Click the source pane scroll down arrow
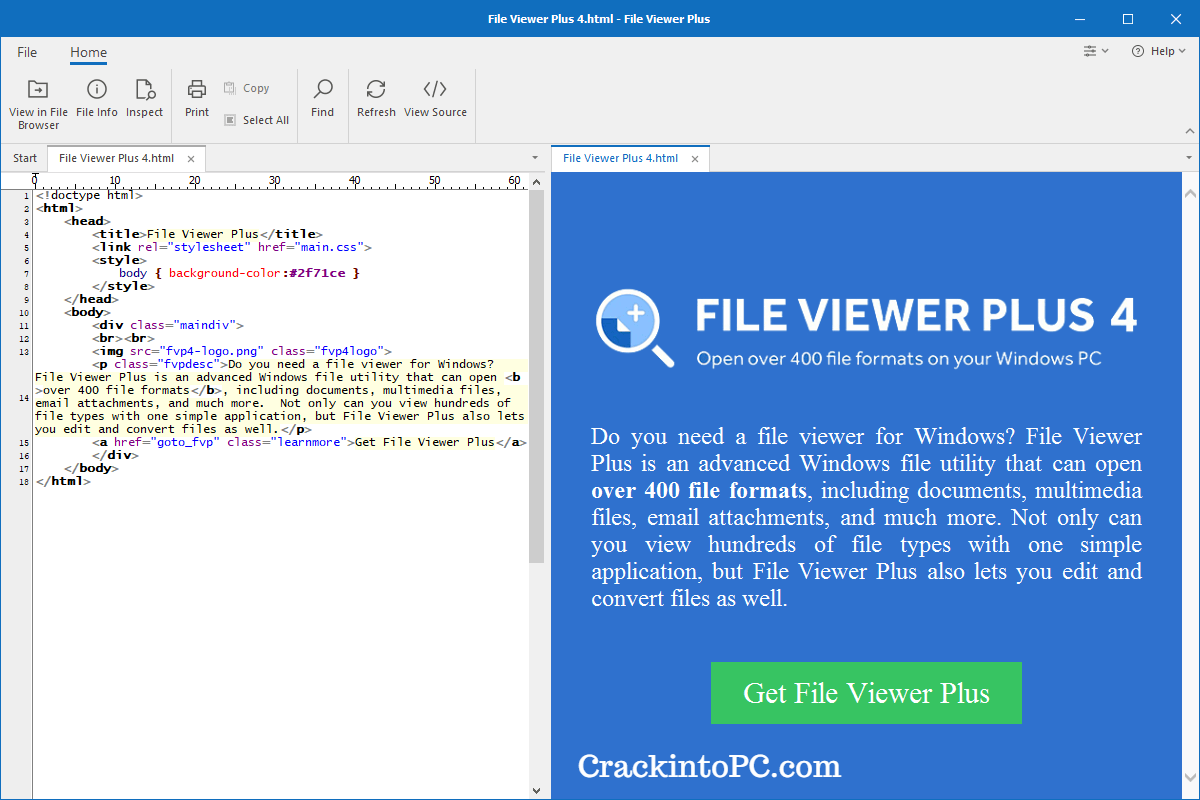 pos(536,790)
